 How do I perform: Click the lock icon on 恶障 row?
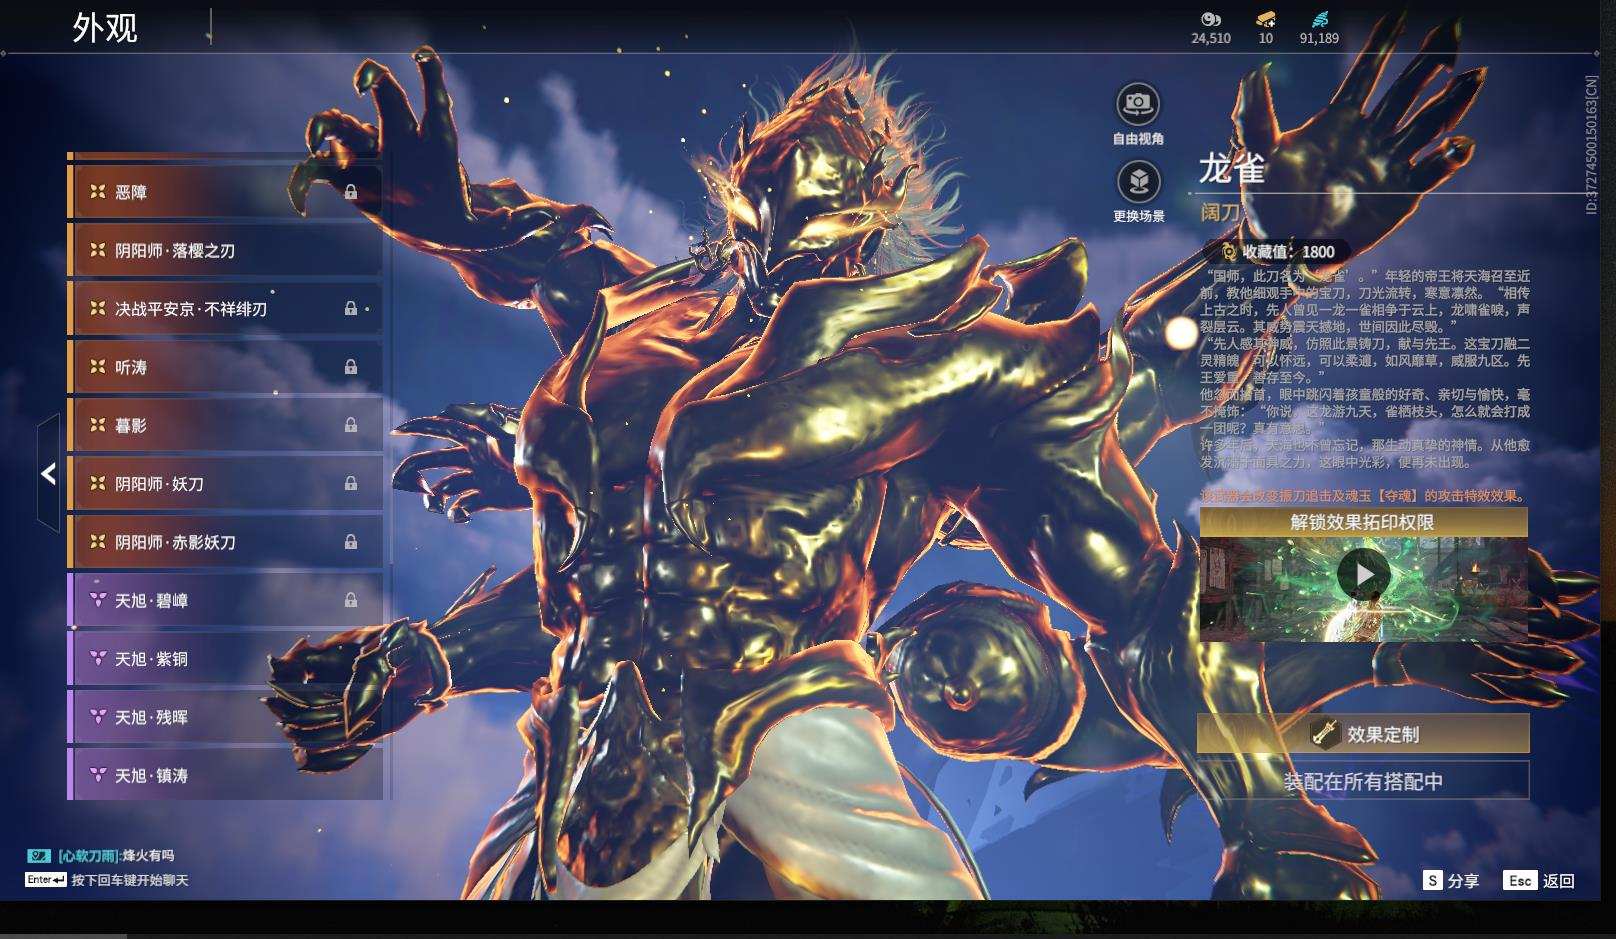pos(351,191)
